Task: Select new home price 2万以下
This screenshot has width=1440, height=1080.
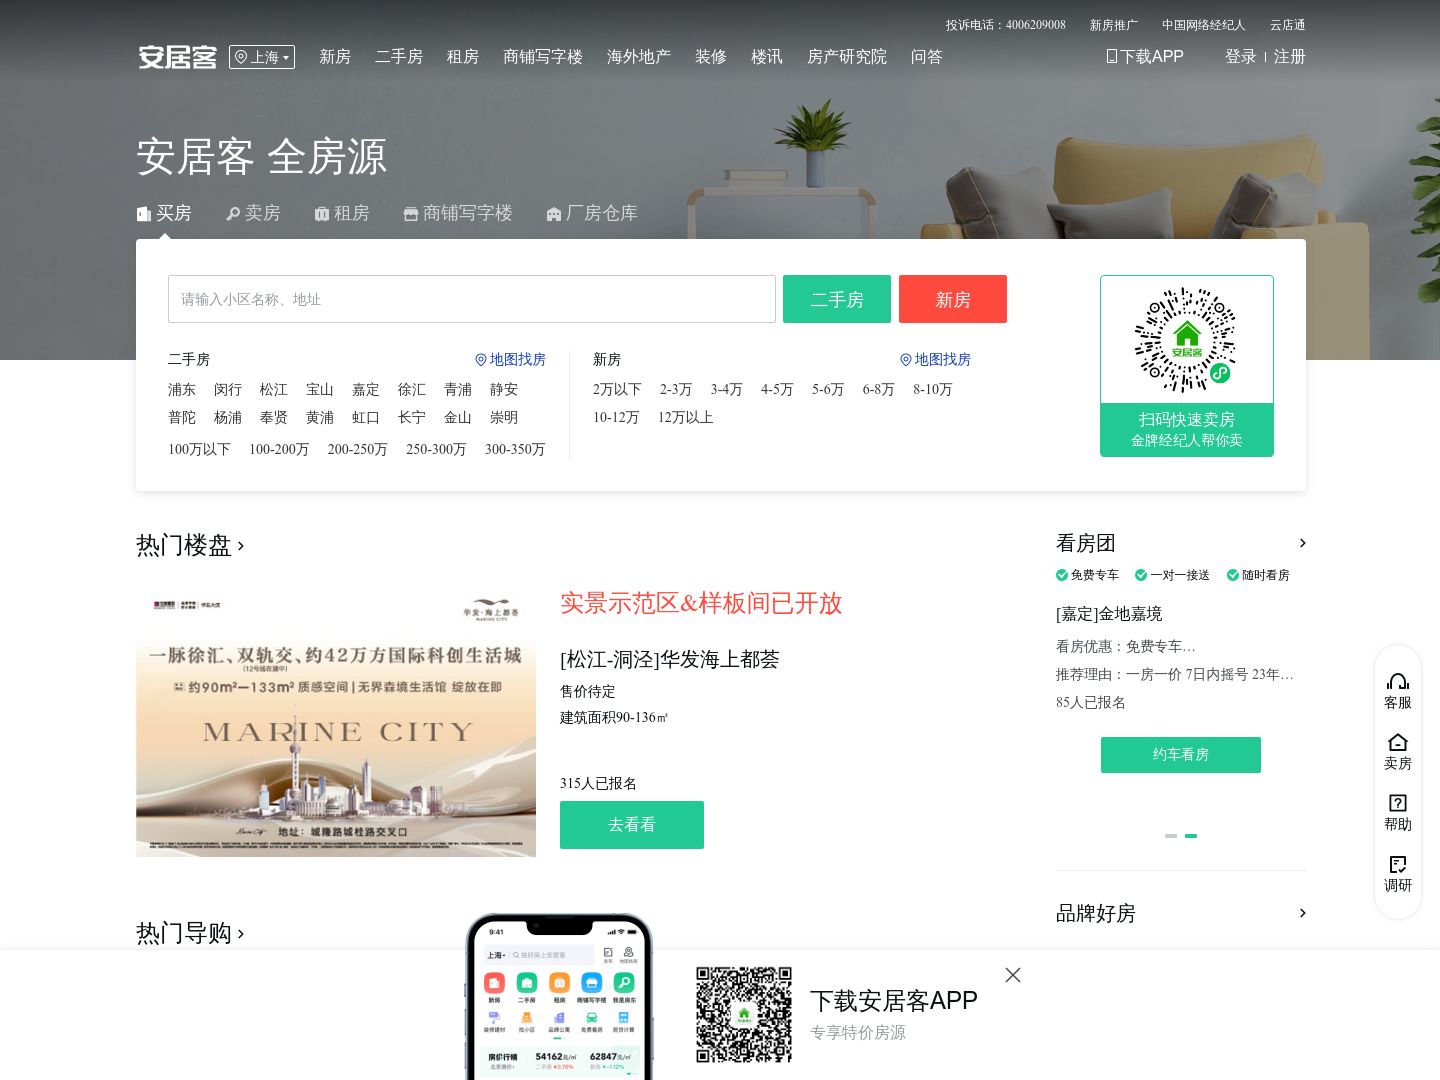Action: (x=617, y=389)
